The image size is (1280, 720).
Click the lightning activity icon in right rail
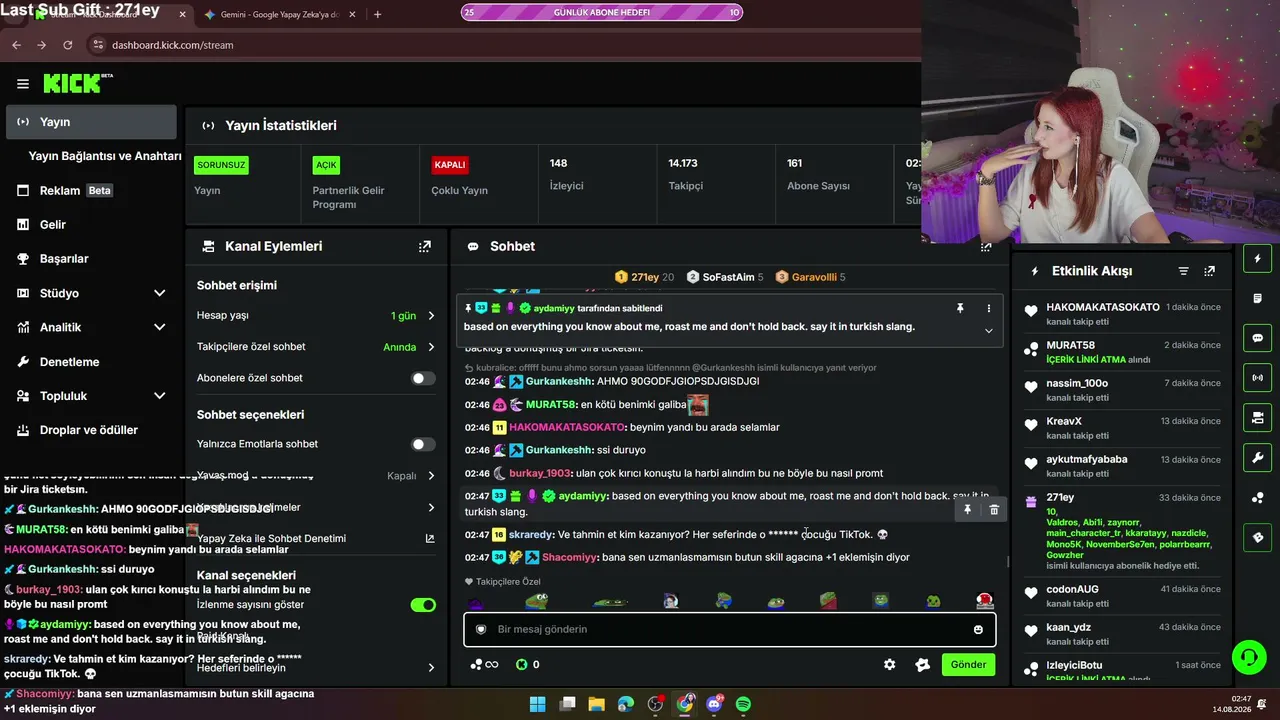tap(1257, 259)
